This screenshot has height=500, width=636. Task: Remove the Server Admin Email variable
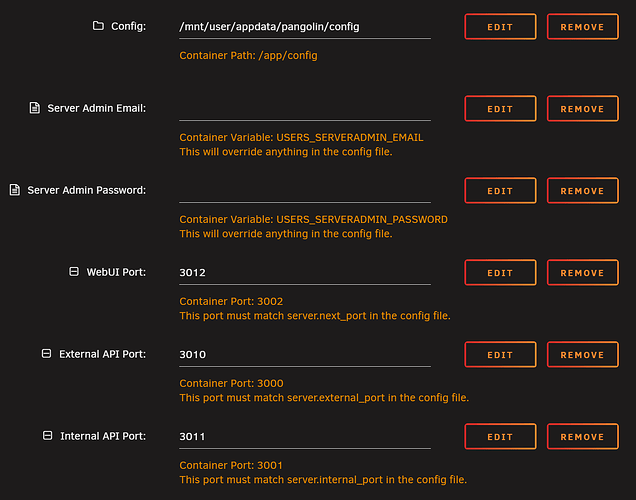point(583,109)
